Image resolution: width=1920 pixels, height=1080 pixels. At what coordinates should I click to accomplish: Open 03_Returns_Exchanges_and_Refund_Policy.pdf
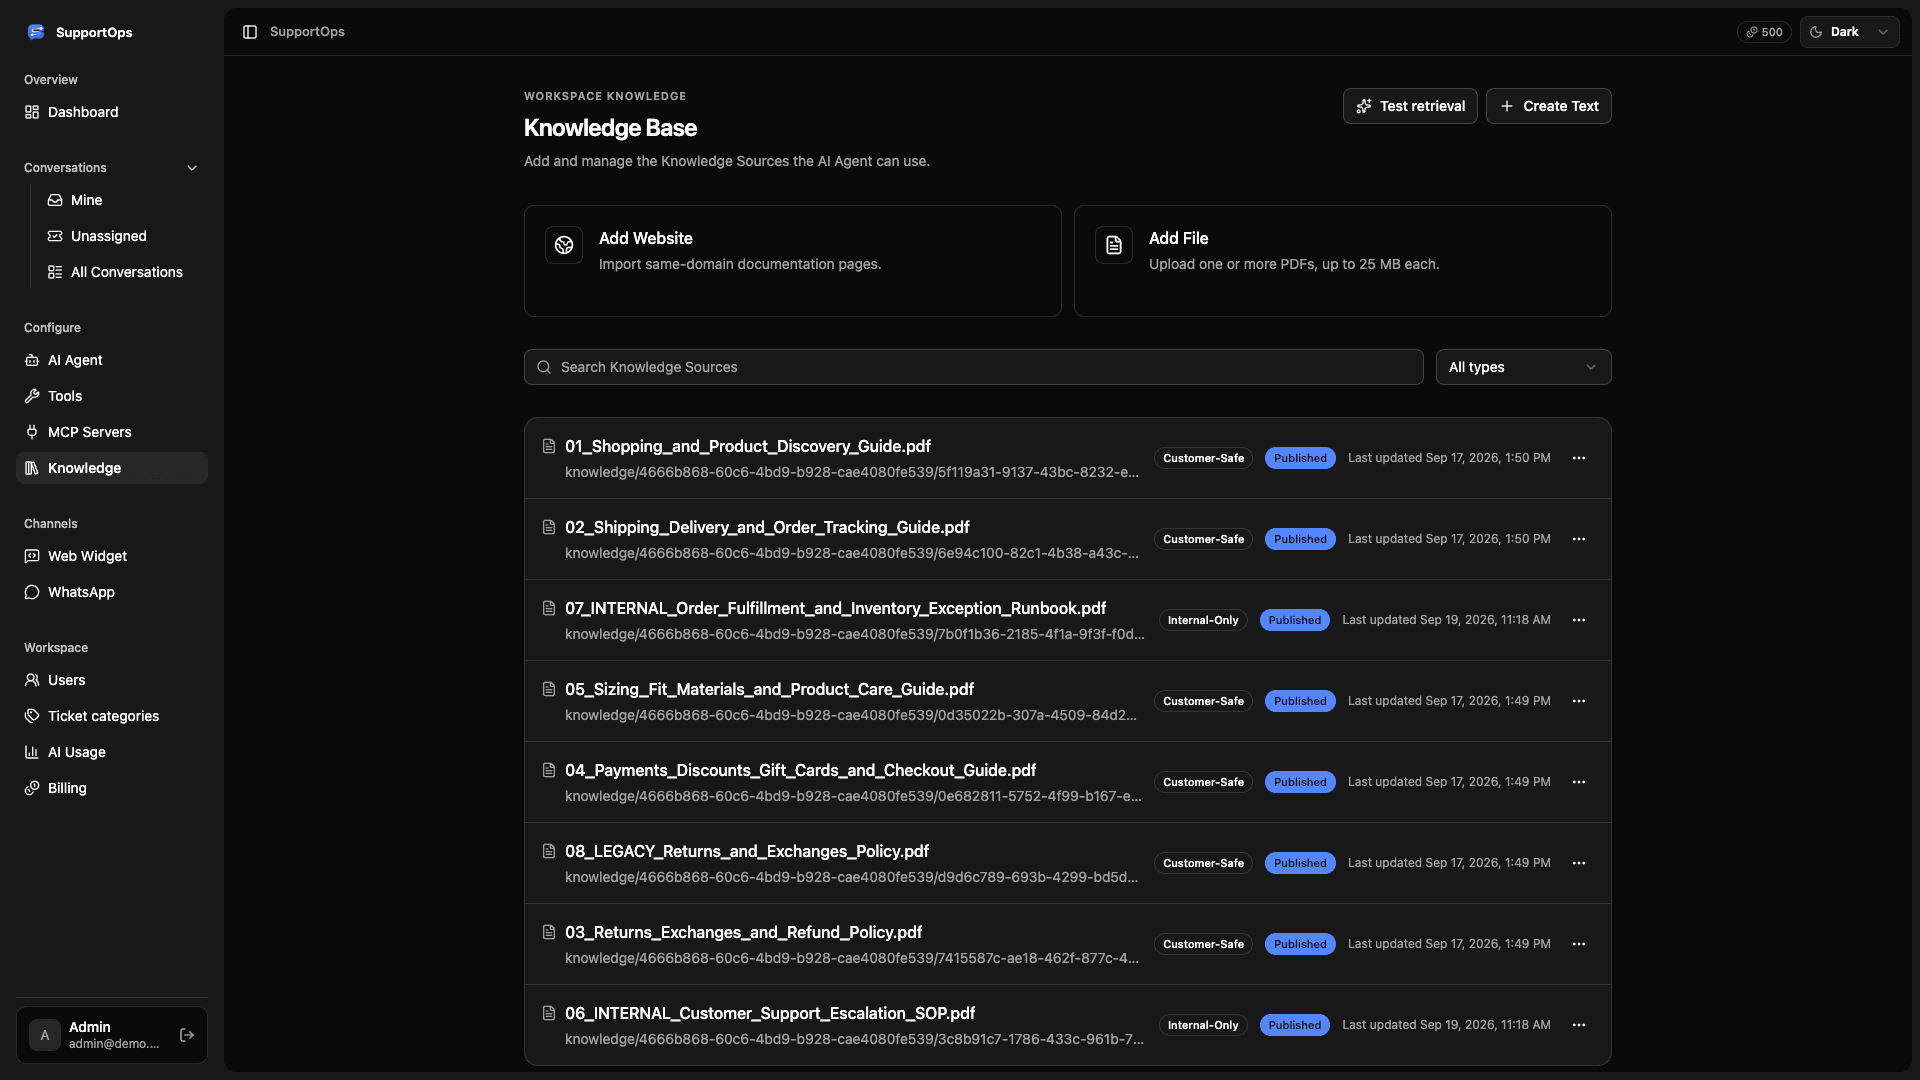[743, 932]
